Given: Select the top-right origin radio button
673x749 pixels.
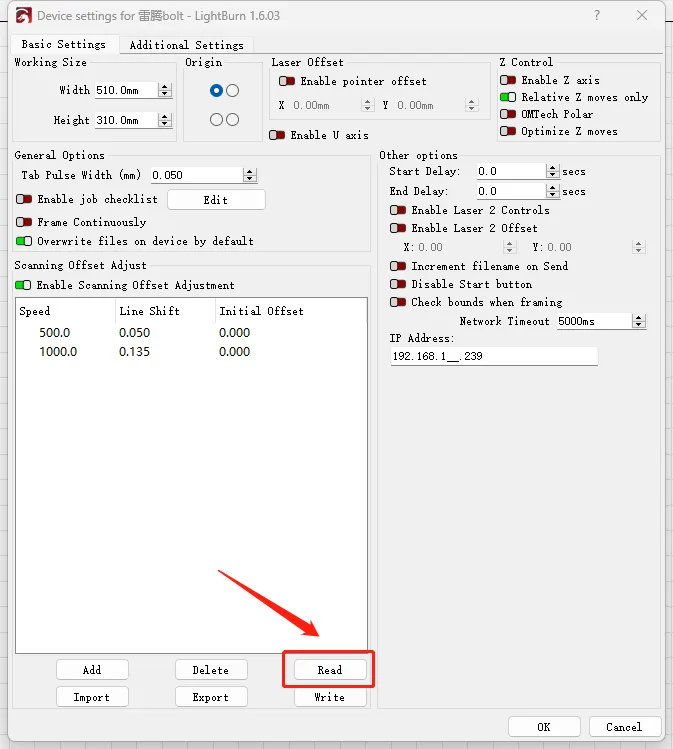Looking at the screenshot, I should pyautogui.click(x=233, y=90).
